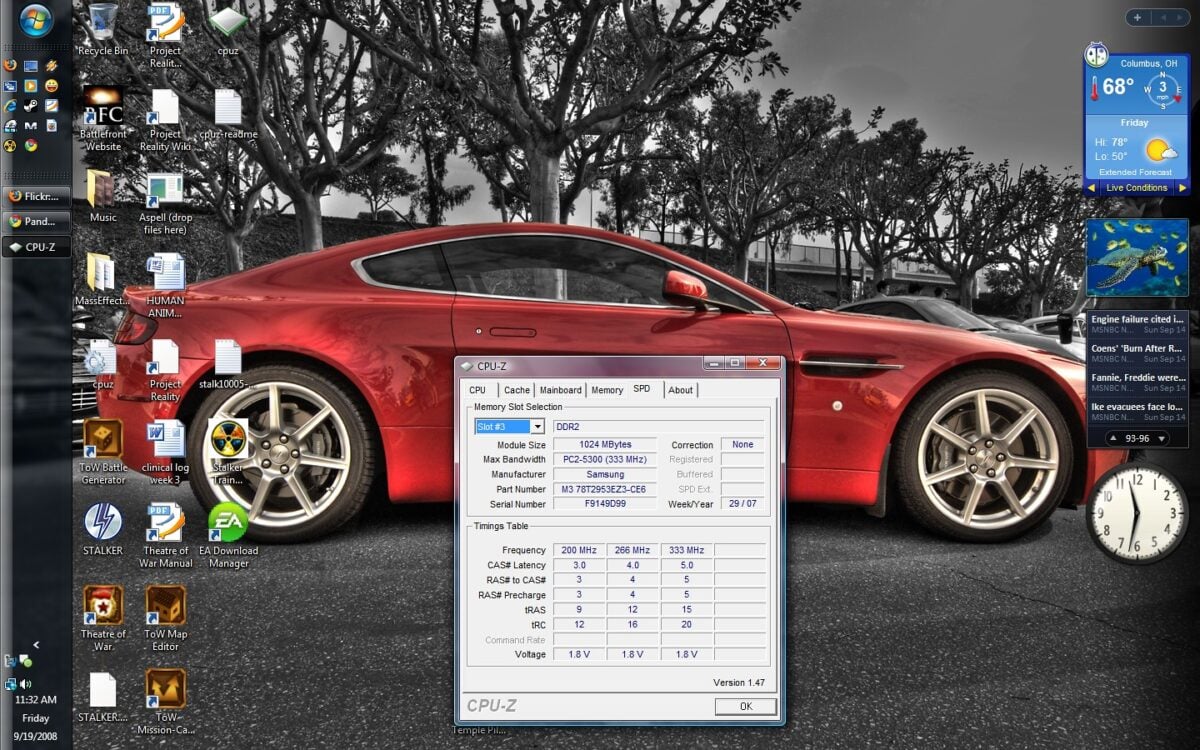
Task: Open 'Engine failure cited' news headline
Action: click(x=1137, y=320)
